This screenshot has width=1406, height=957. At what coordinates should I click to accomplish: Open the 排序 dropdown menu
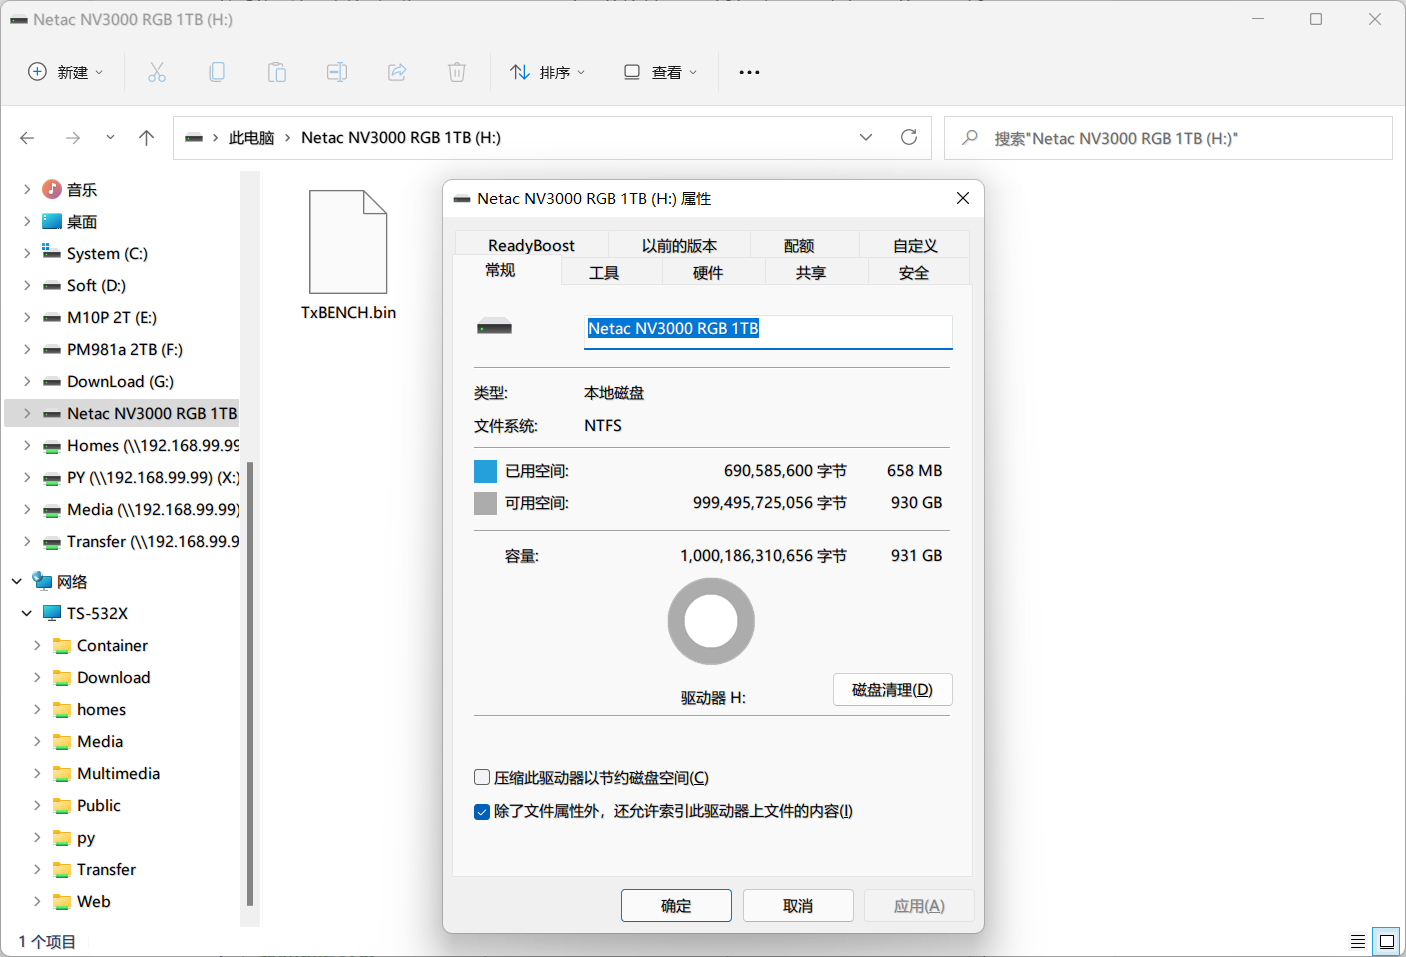click(x=547, y=71)
